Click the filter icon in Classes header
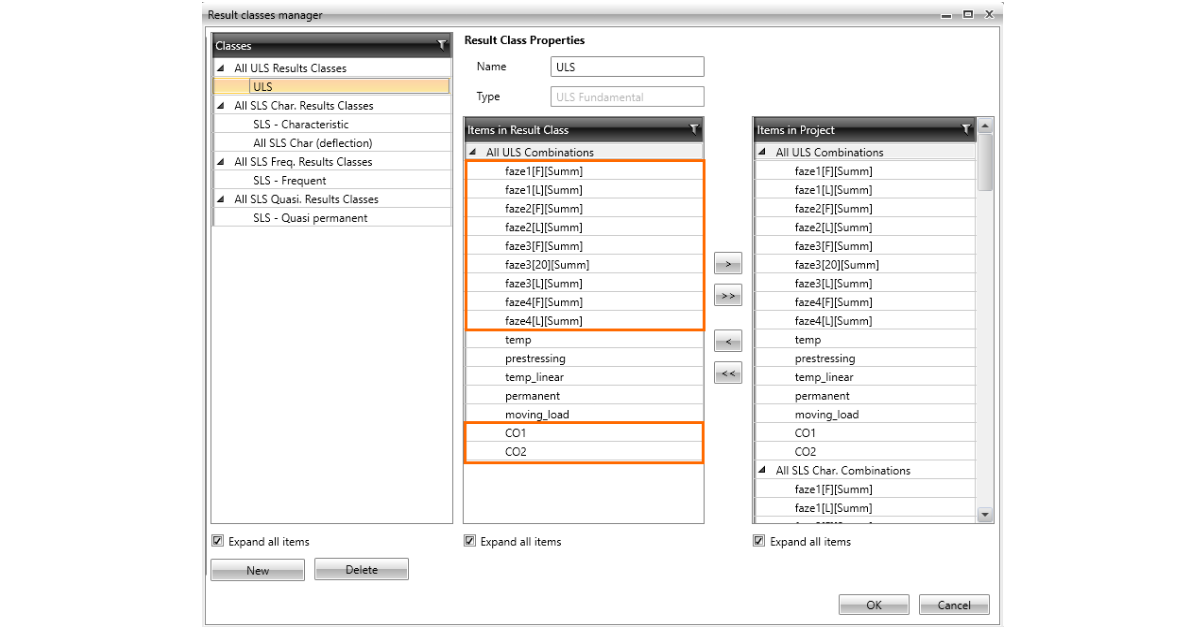Screen dimensions: 1200x630 (442, 46)
